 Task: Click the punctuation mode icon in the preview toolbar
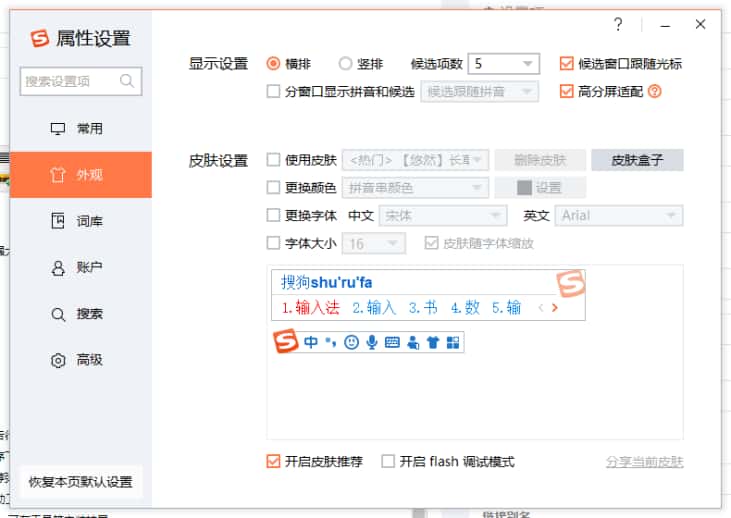click(x=331, y=342)
